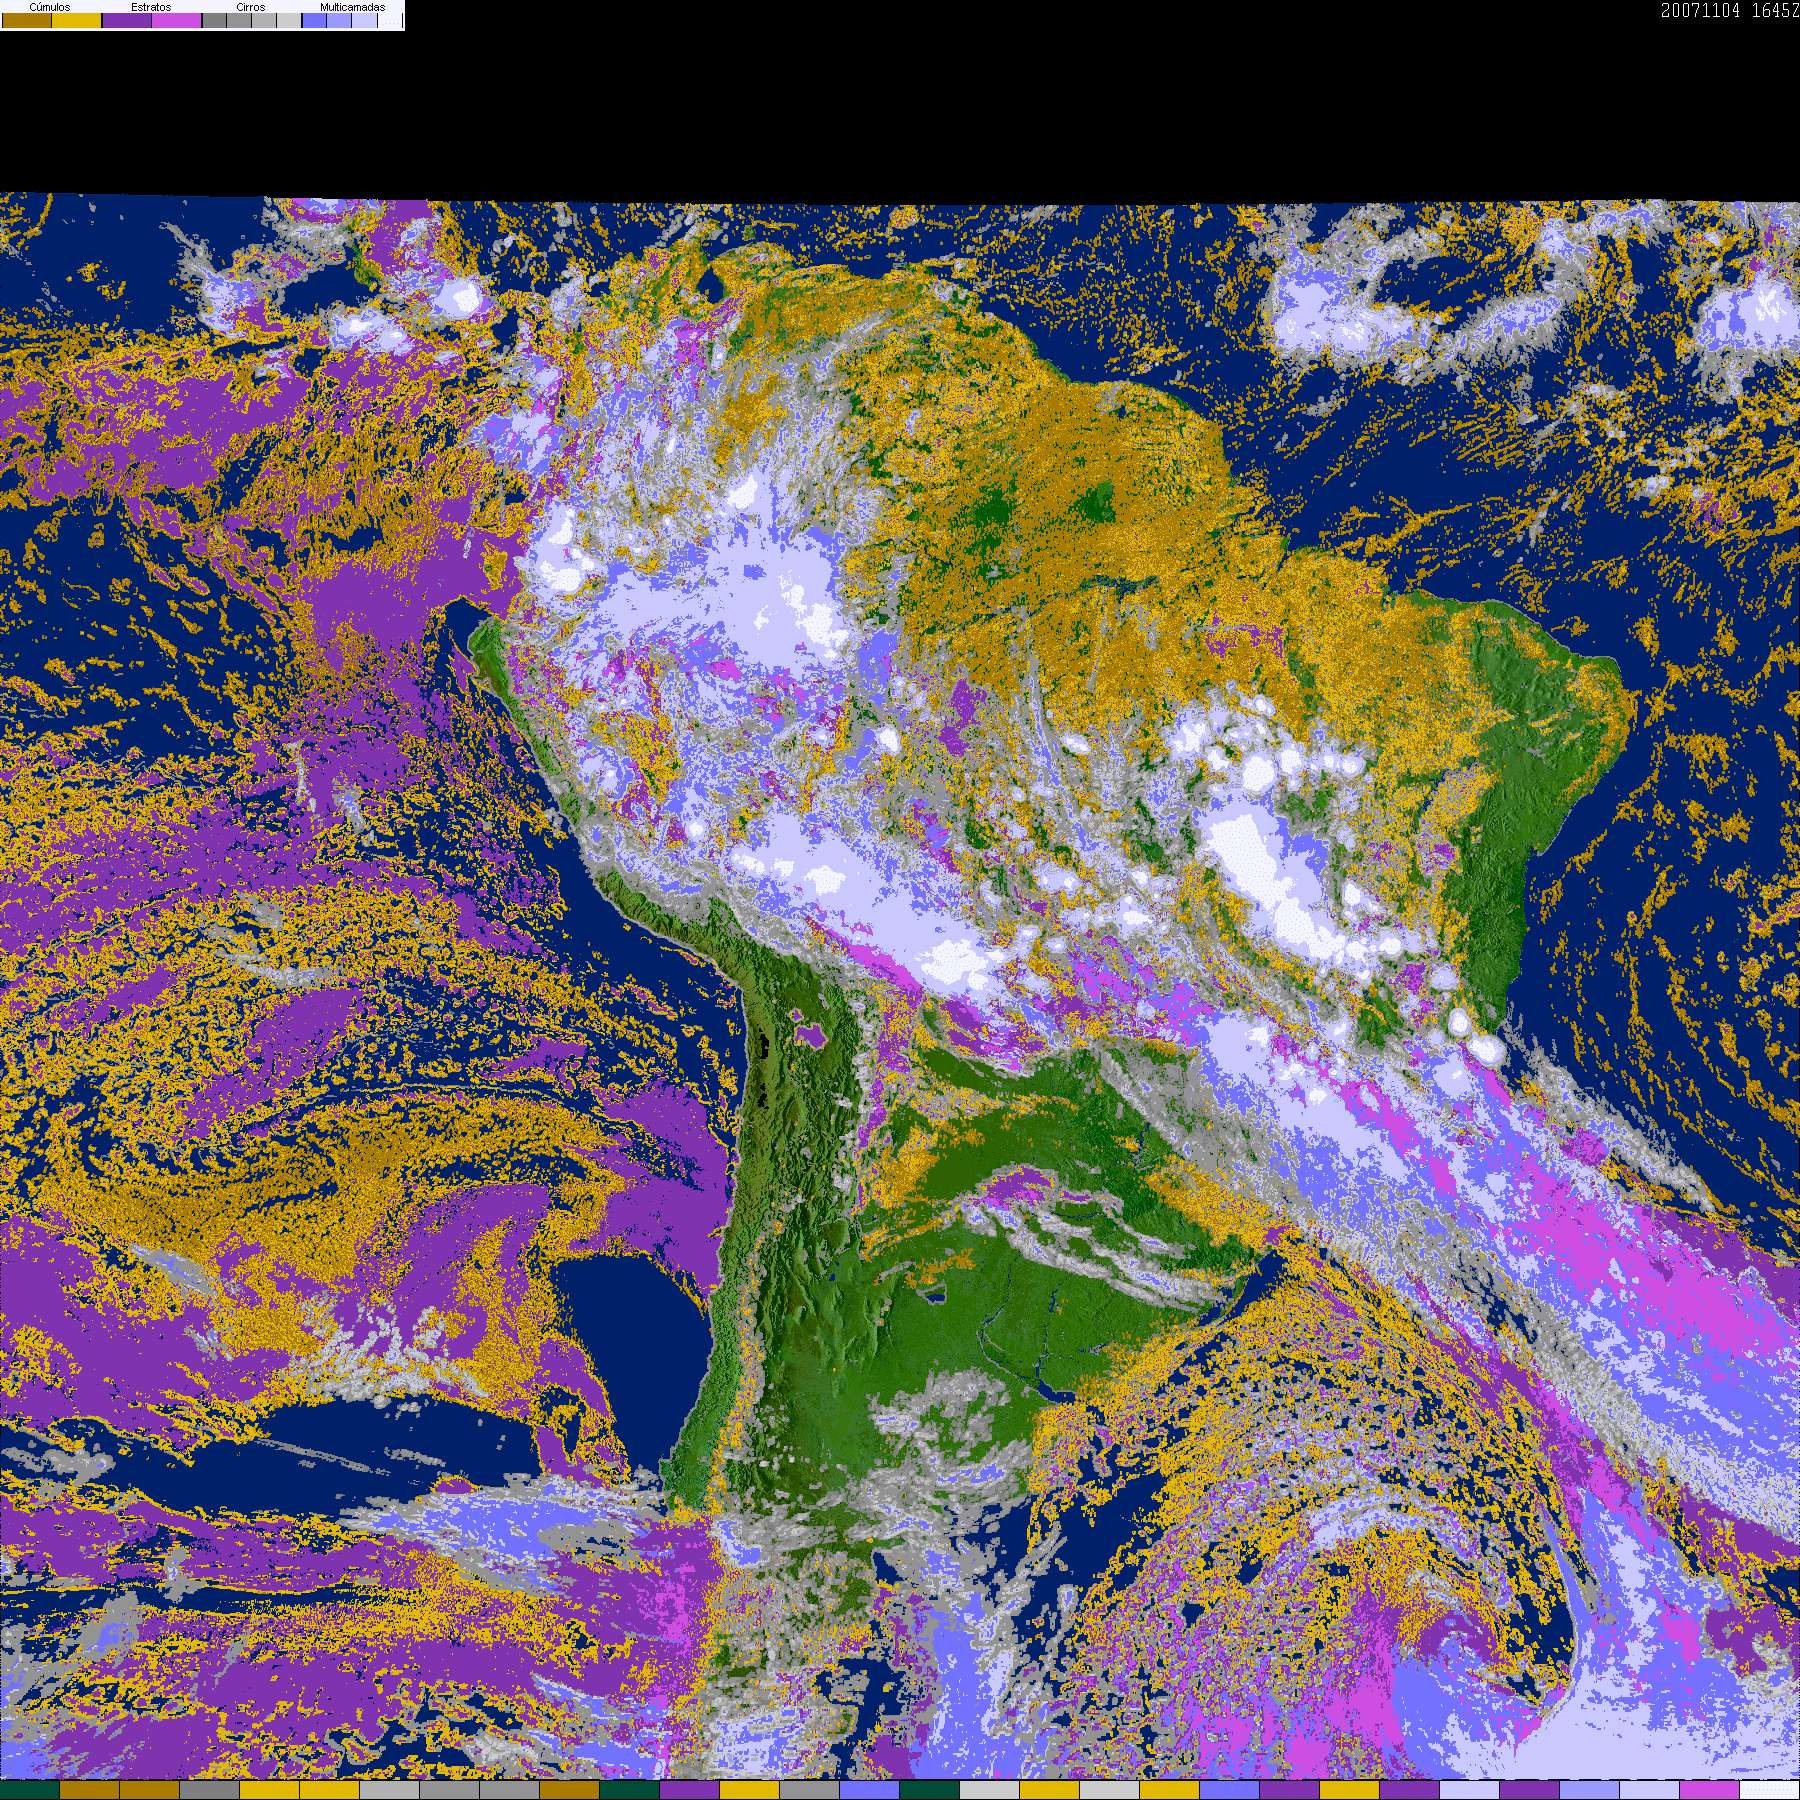Click the Estratos legend label
The width and height of the screenshot is (1800, 1800).
pos(151,7)
